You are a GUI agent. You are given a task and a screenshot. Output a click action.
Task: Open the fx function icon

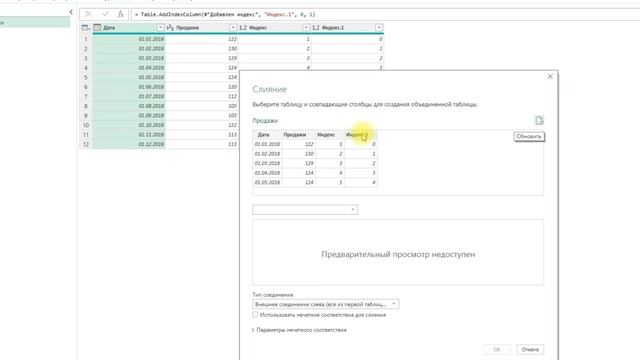tap(120, 14)
